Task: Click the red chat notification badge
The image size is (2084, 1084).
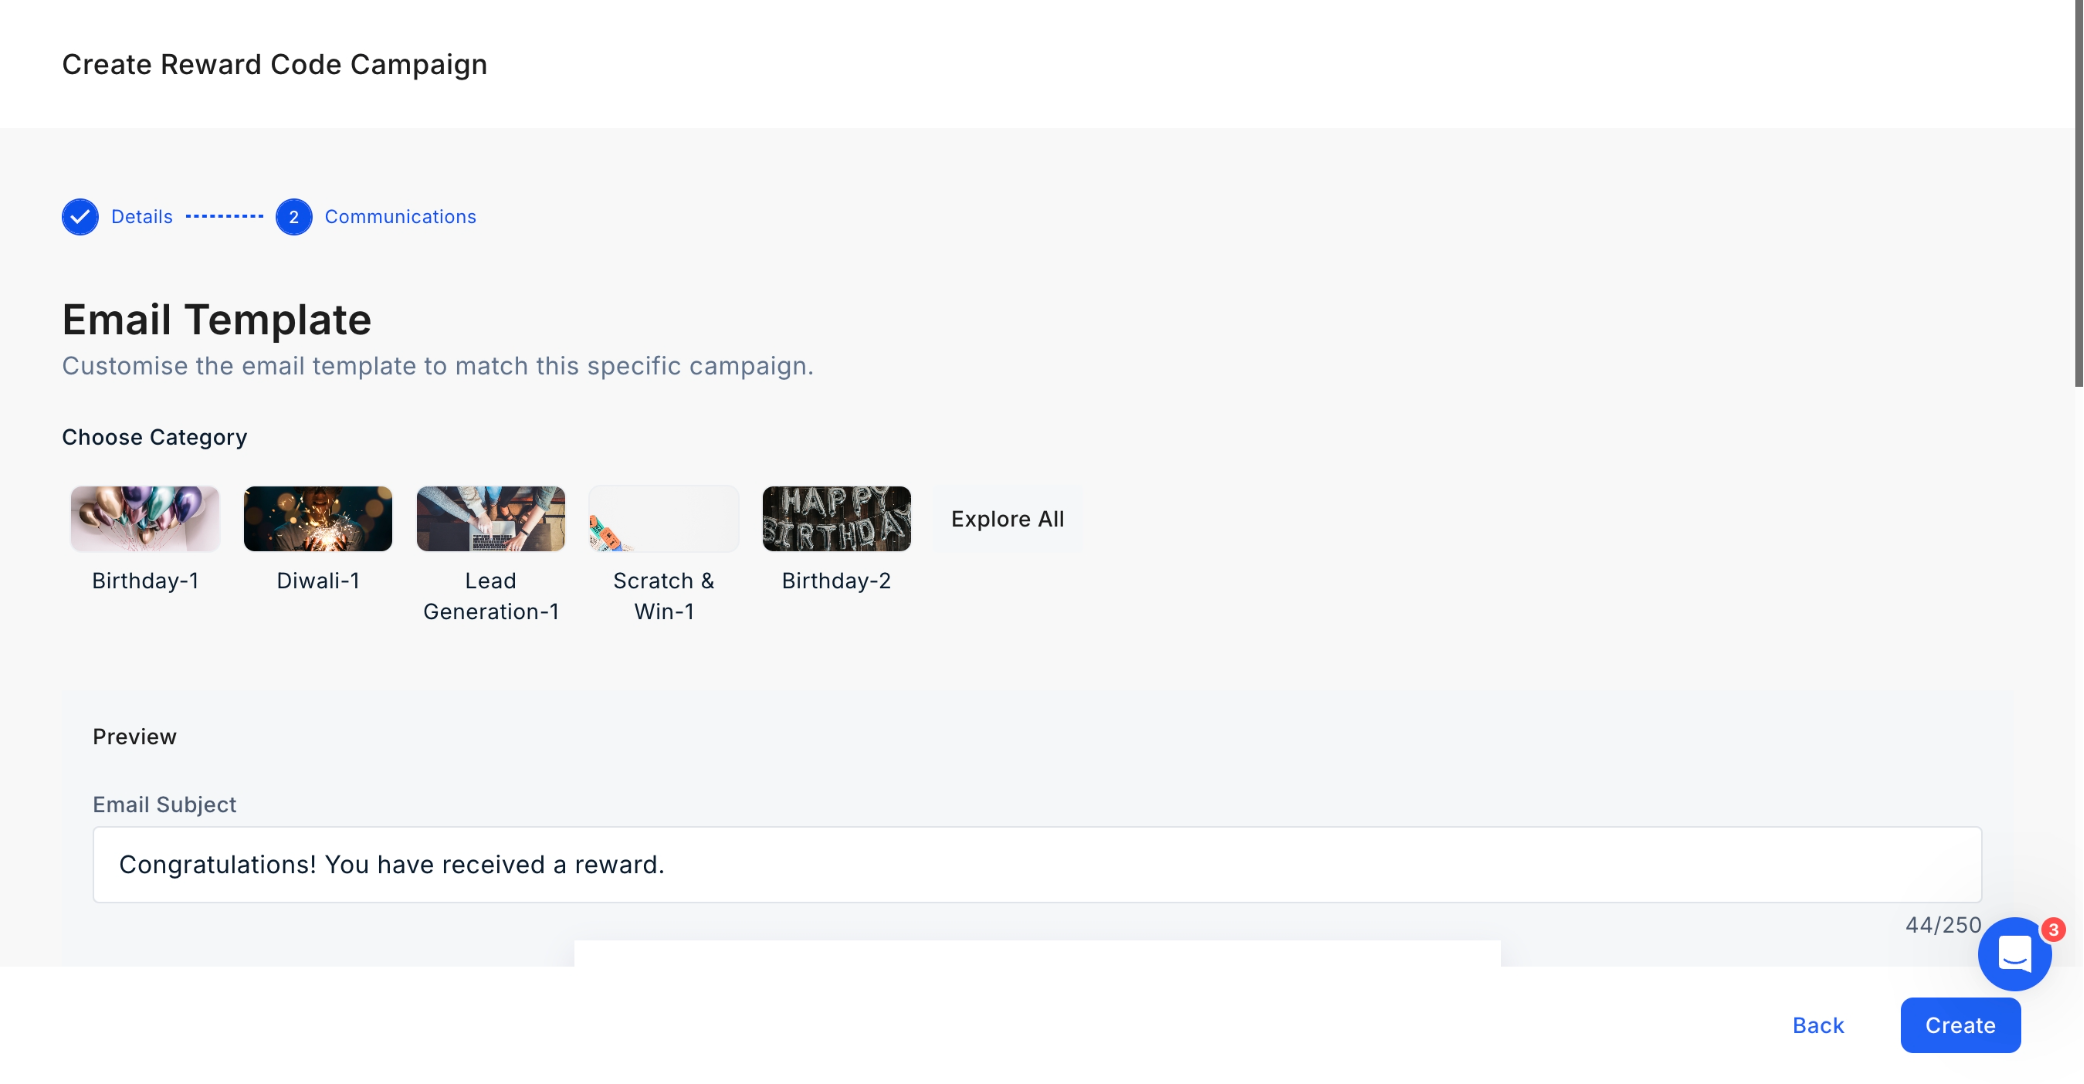Action: [2053, 930]
